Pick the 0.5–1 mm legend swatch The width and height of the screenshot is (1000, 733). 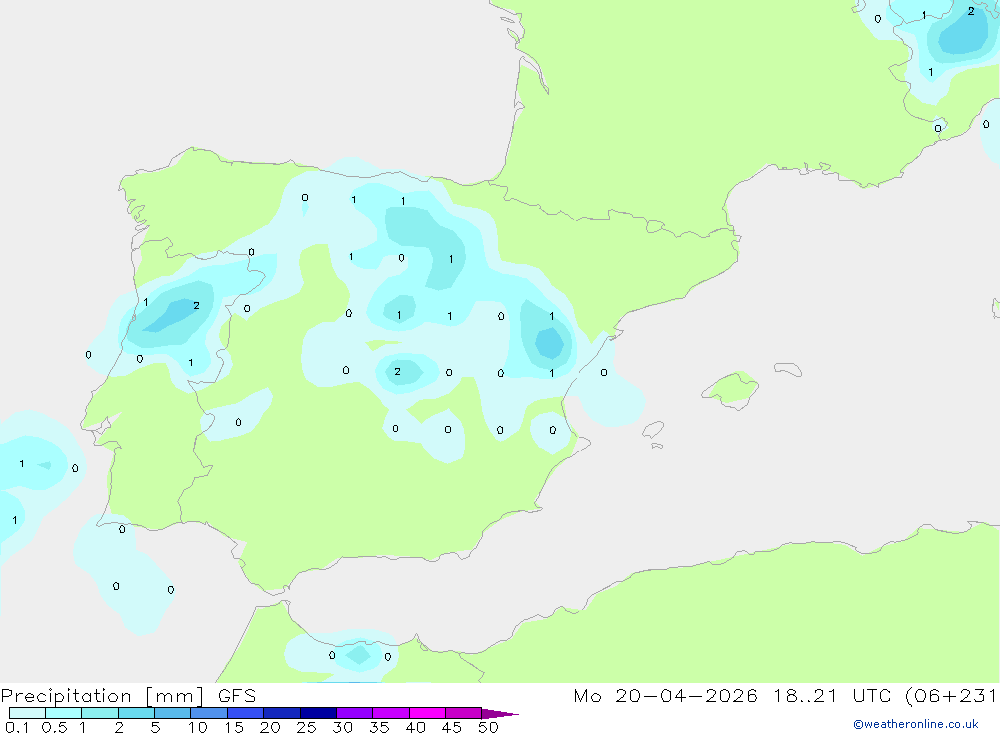(63, 713)
